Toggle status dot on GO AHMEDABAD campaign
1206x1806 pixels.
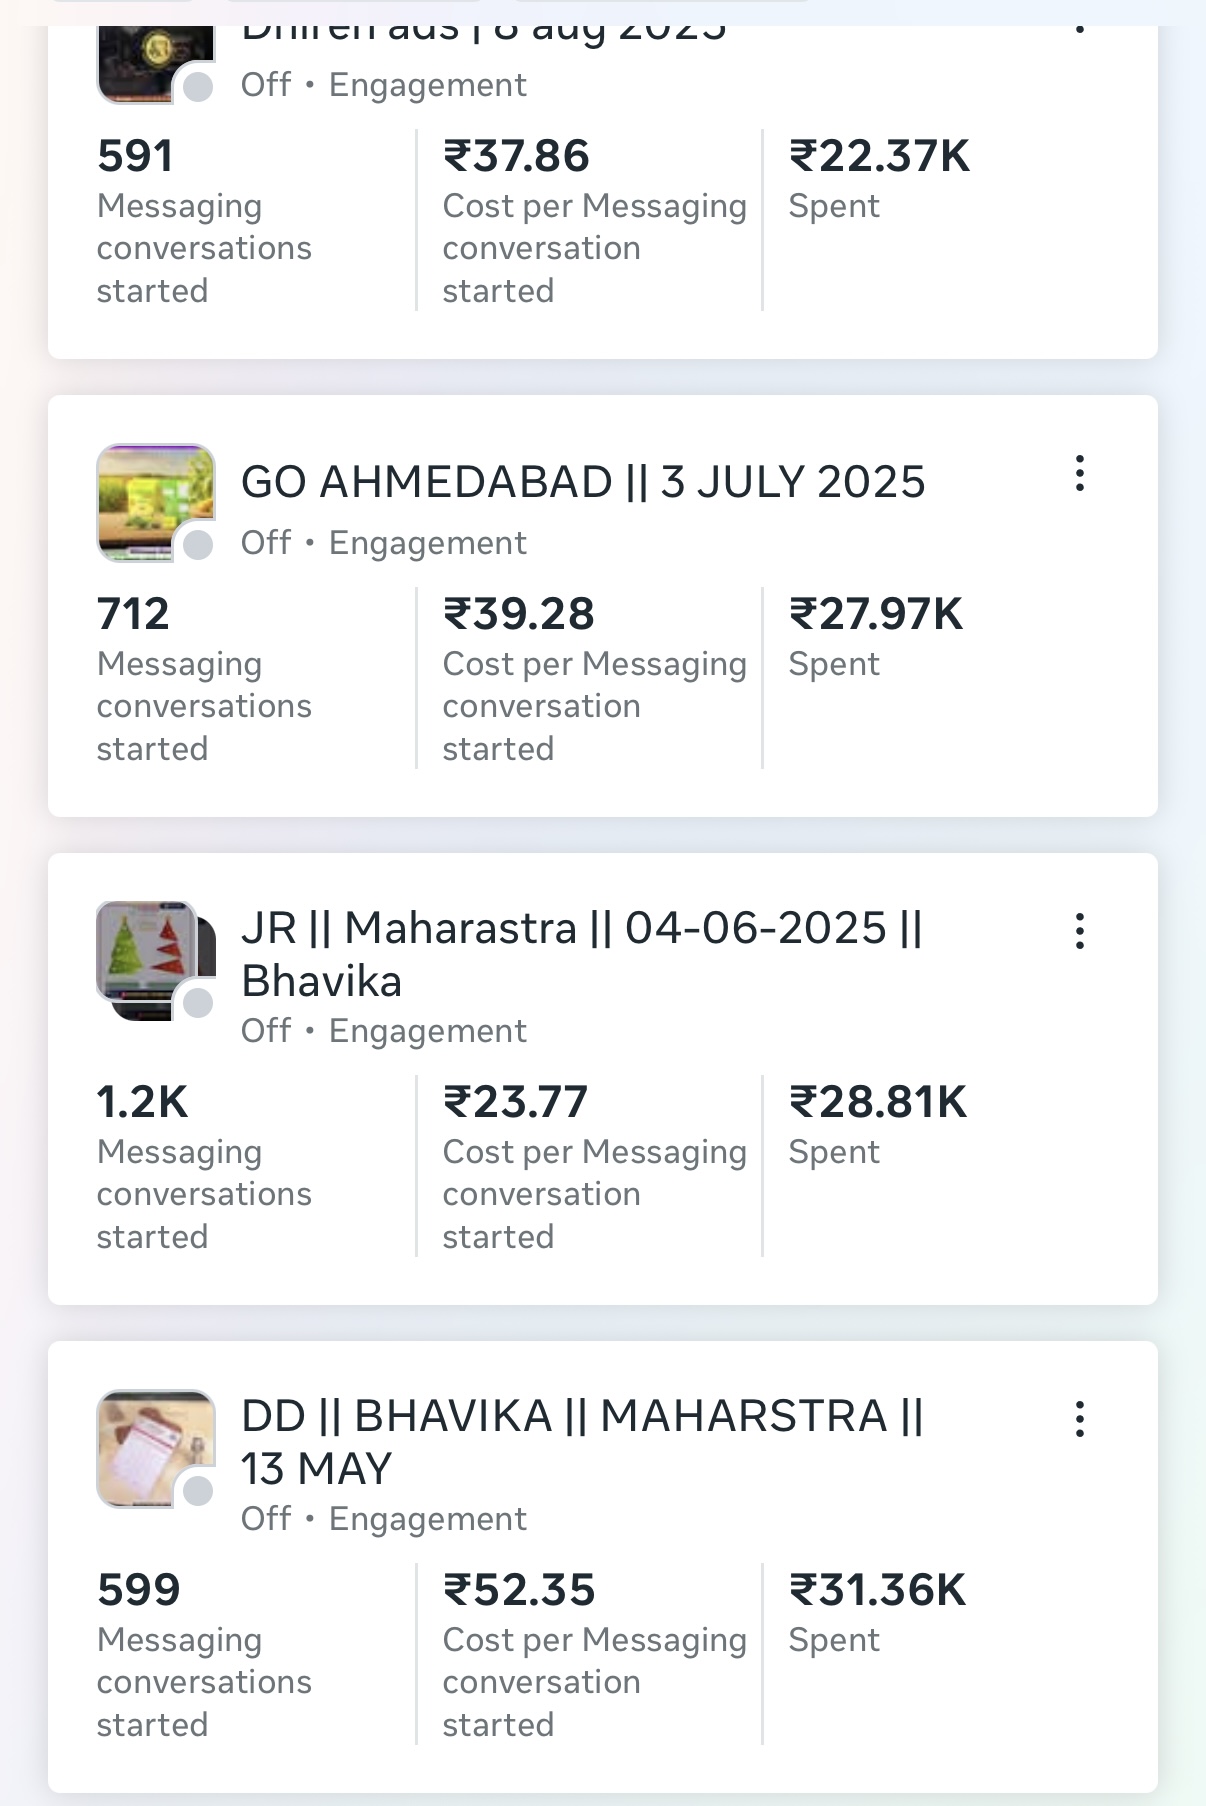pos(198,545)
